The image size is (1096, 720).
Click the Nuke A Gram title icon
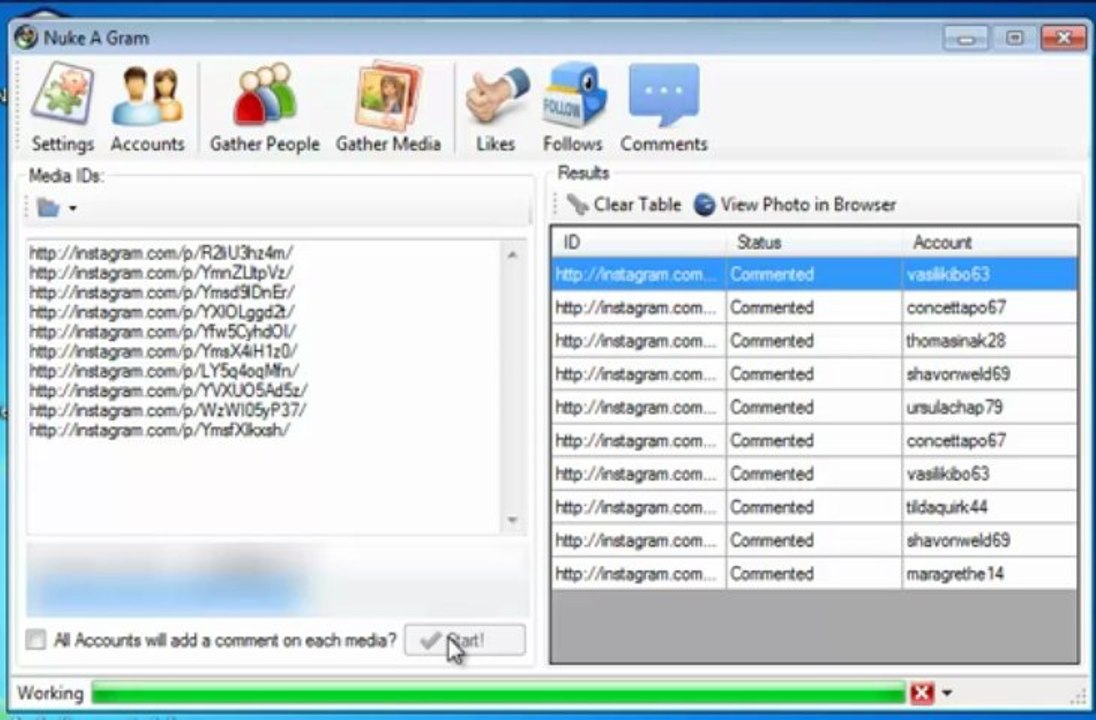click(x=26, y=37)
